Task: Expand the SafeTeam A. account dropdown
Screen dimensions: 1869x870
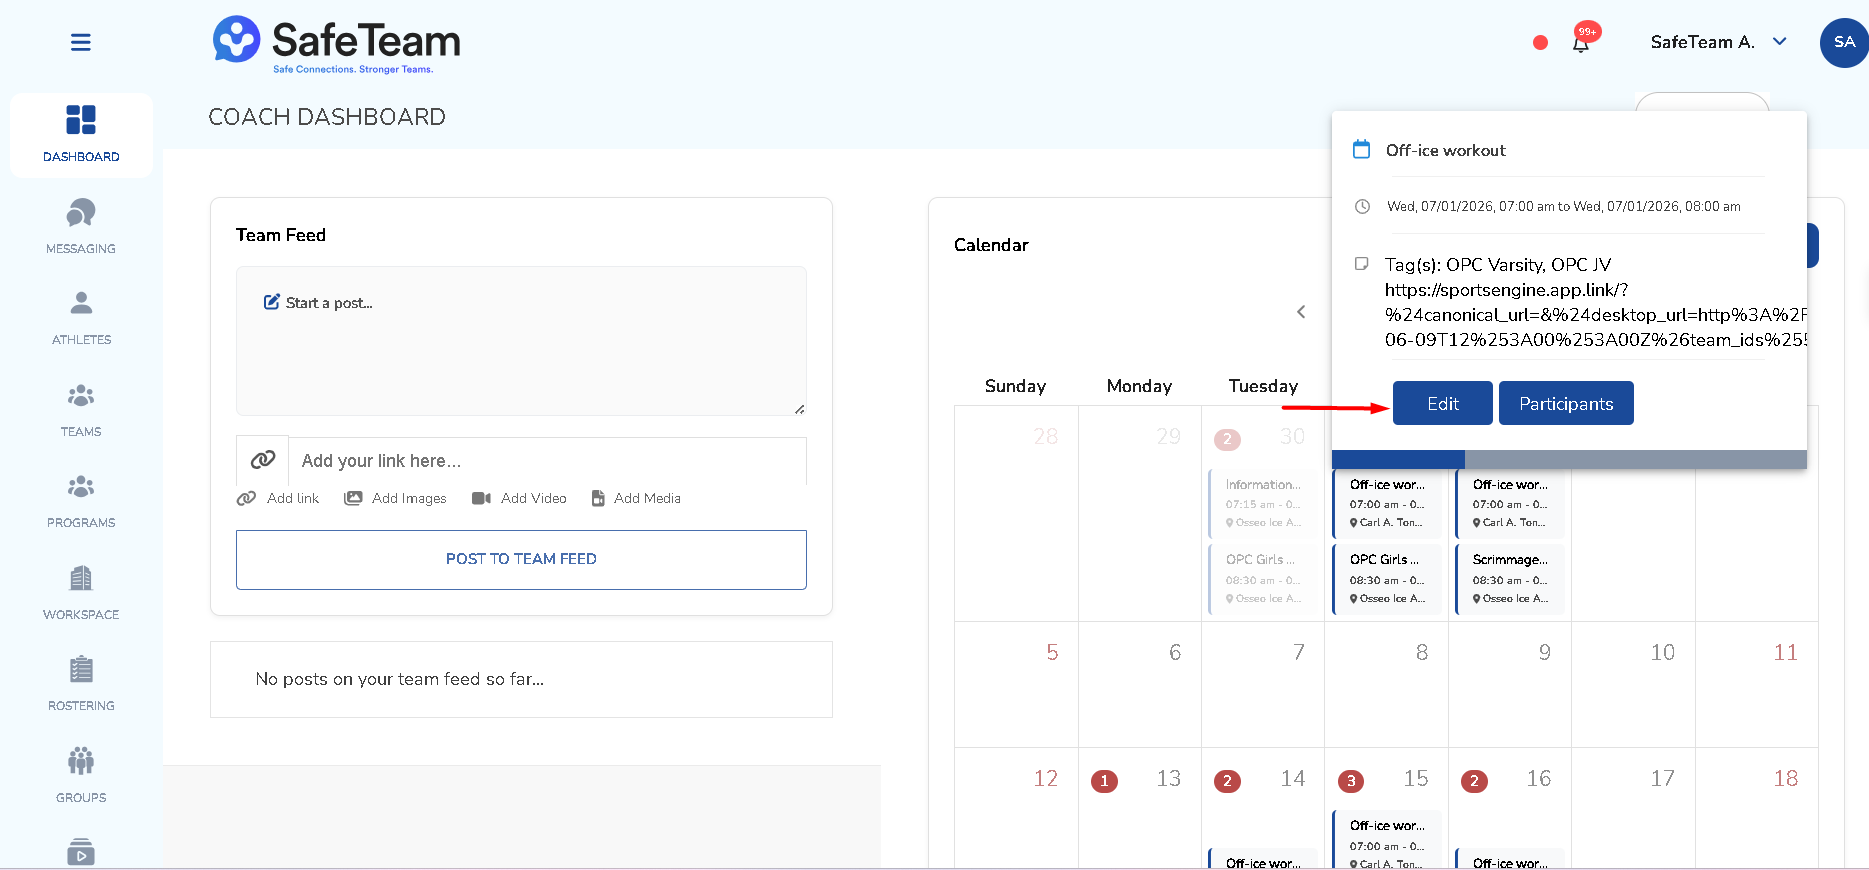Action: pyautogui.click(x=1718, y=42)
